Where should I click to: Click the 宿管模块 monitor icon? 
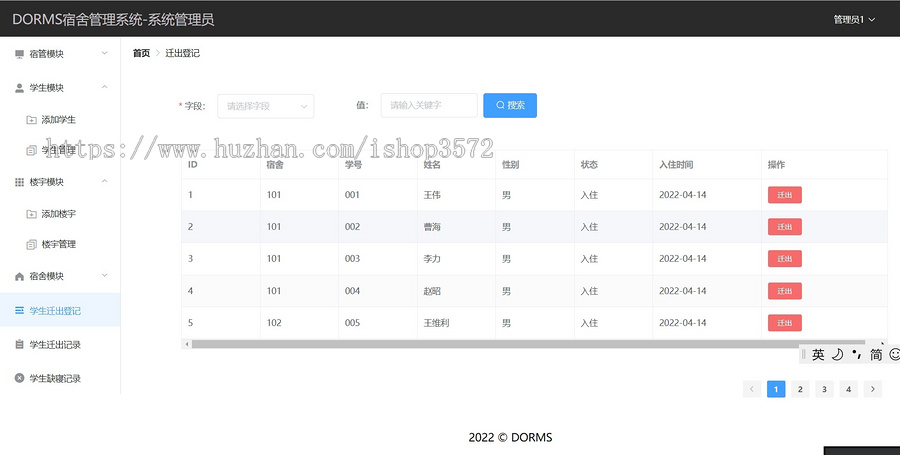[20, 54]
